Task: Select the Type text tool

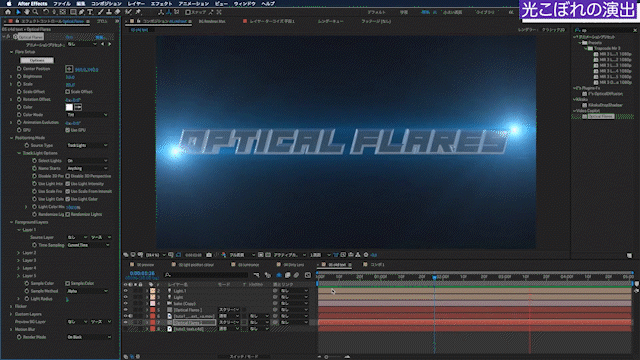Action: [x=90, y=12]
